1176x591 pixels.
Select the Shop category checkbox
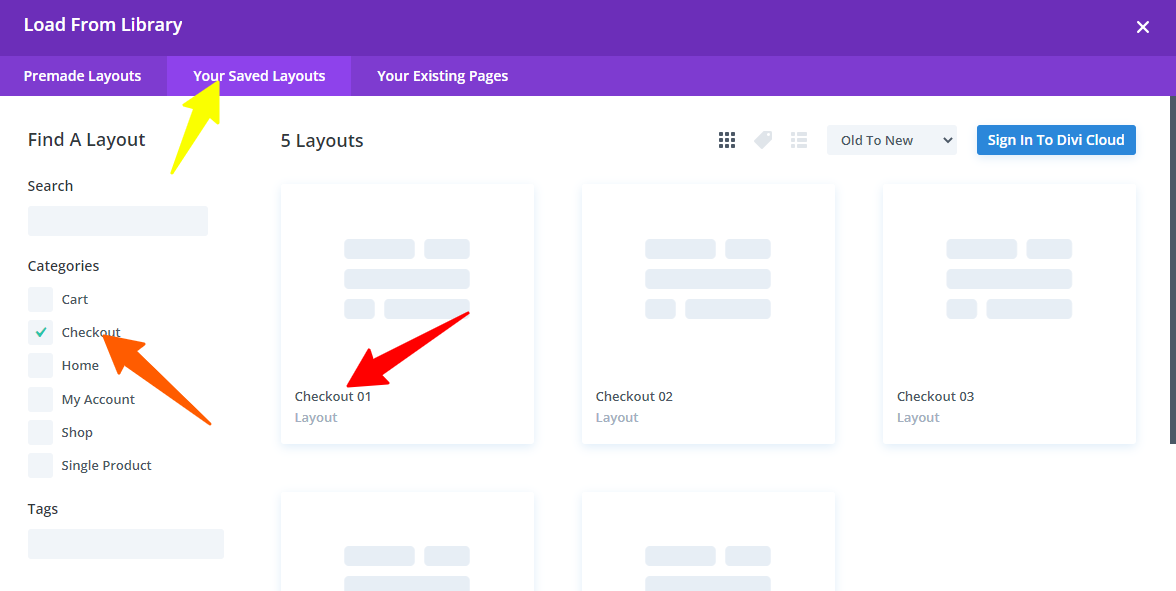41,432
